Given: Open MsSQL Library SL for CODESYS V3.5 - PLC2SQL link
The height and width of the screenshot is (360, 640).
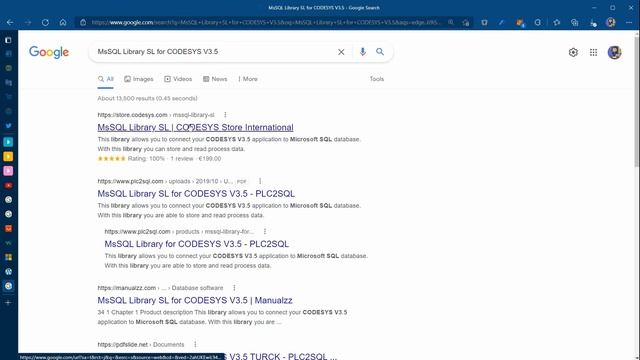Looking at the screenshot, I should coord(196,193).
